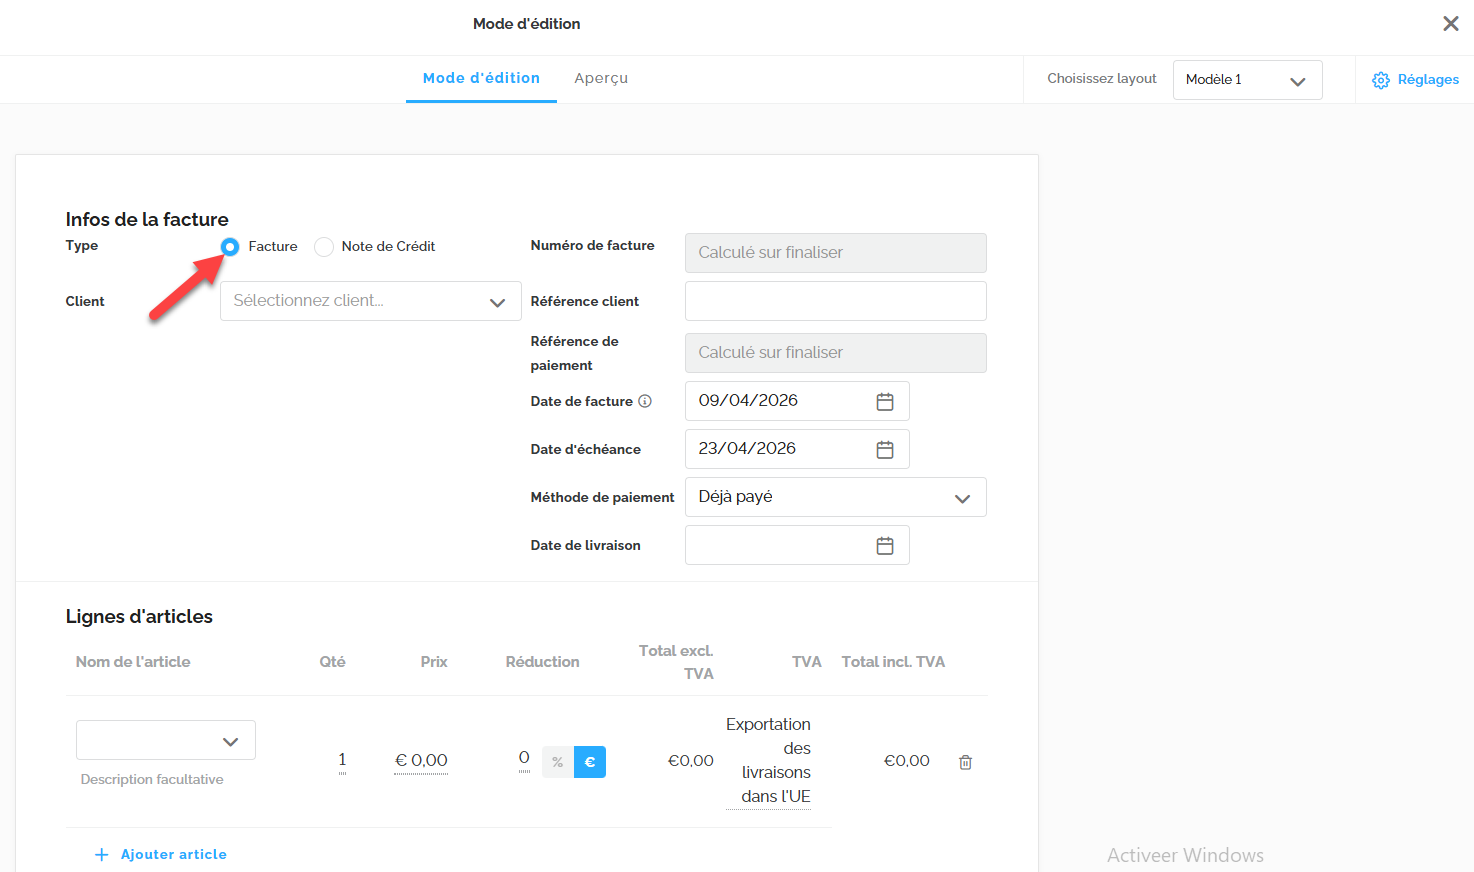Screen dimensions: 1474x872
Task: Open calendar for Date d'échéance
Action: (x=885, y=449)
